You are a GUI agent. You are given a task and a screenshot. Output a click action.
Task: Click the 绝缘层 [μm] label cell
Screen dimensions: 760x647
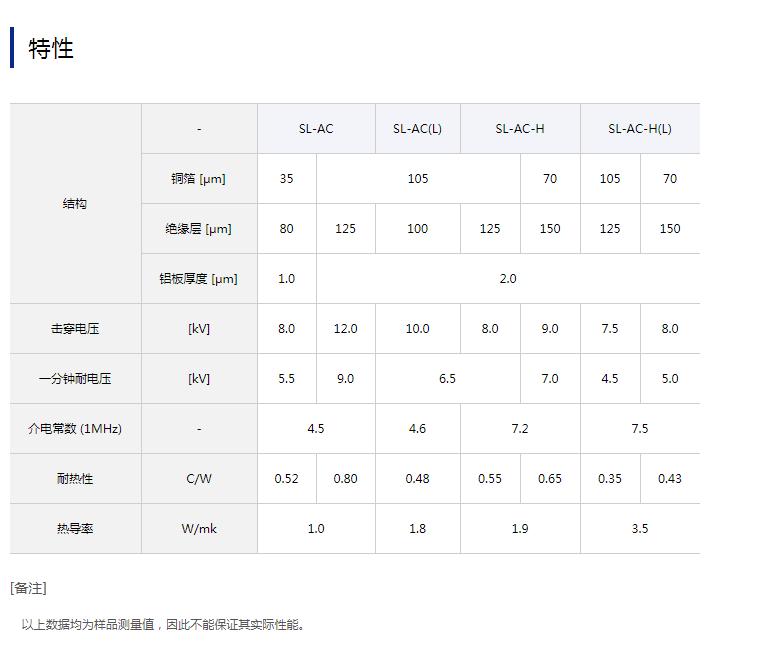click(x=199, y=229)
